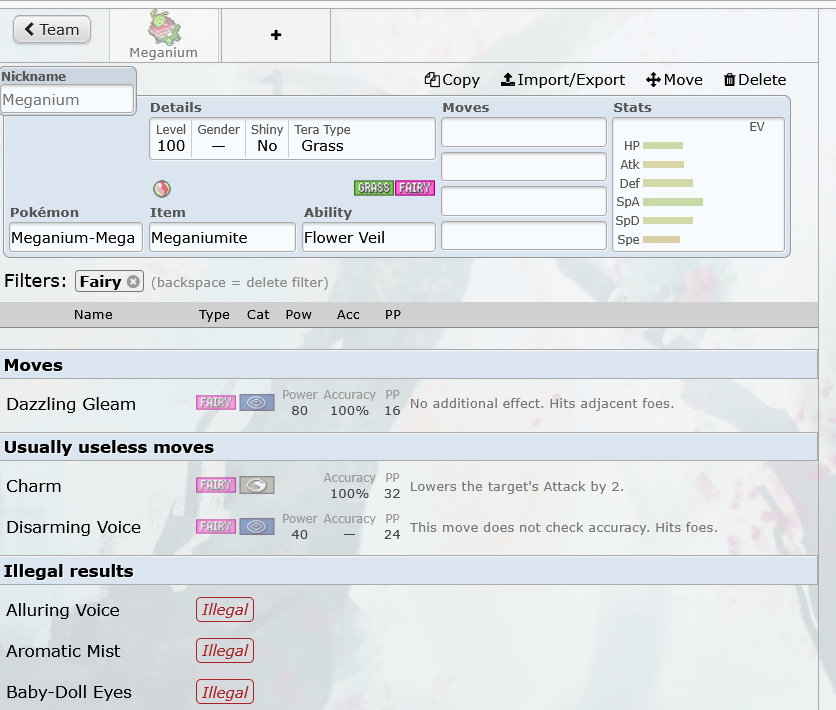Click the Nickname input field
Viewport: 836px width, 710px height.
click(x=67, y=100)
